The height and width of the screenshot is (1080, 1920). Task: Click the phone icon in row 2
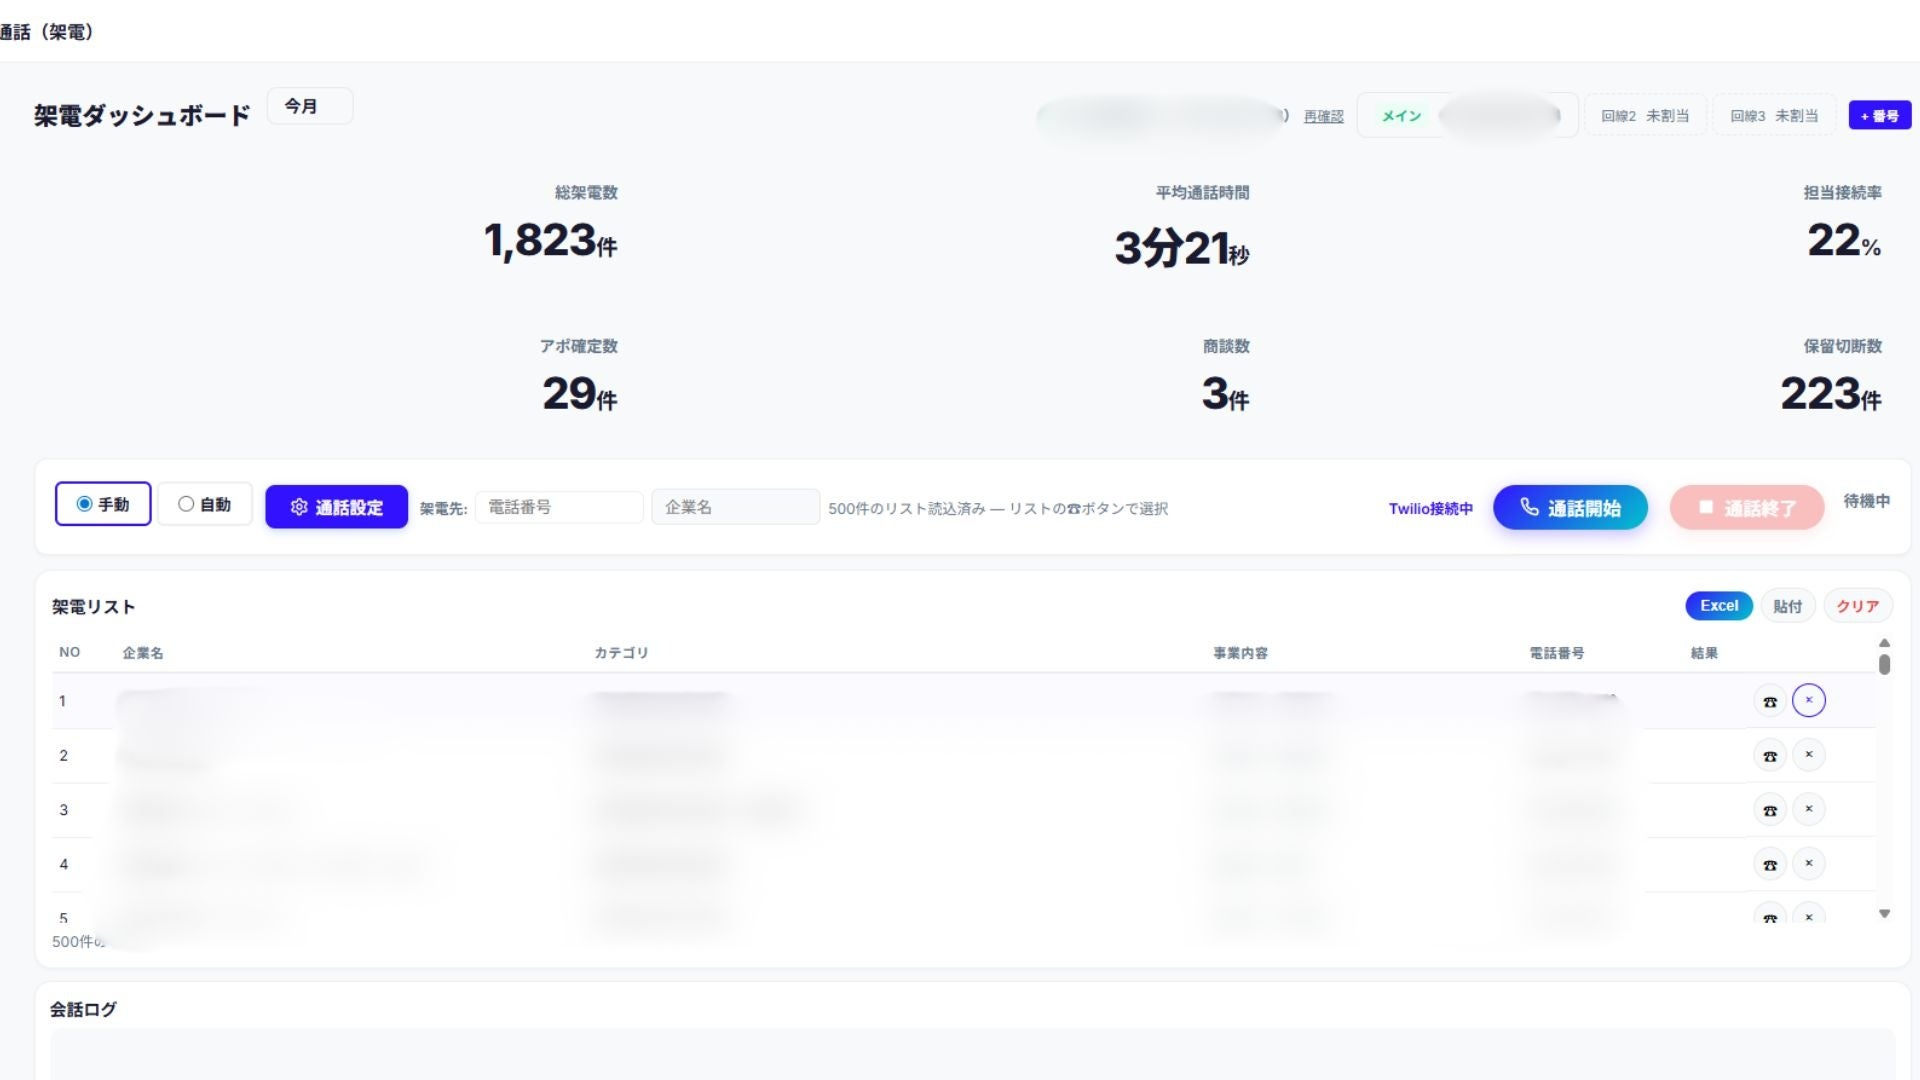point(1769,756)
